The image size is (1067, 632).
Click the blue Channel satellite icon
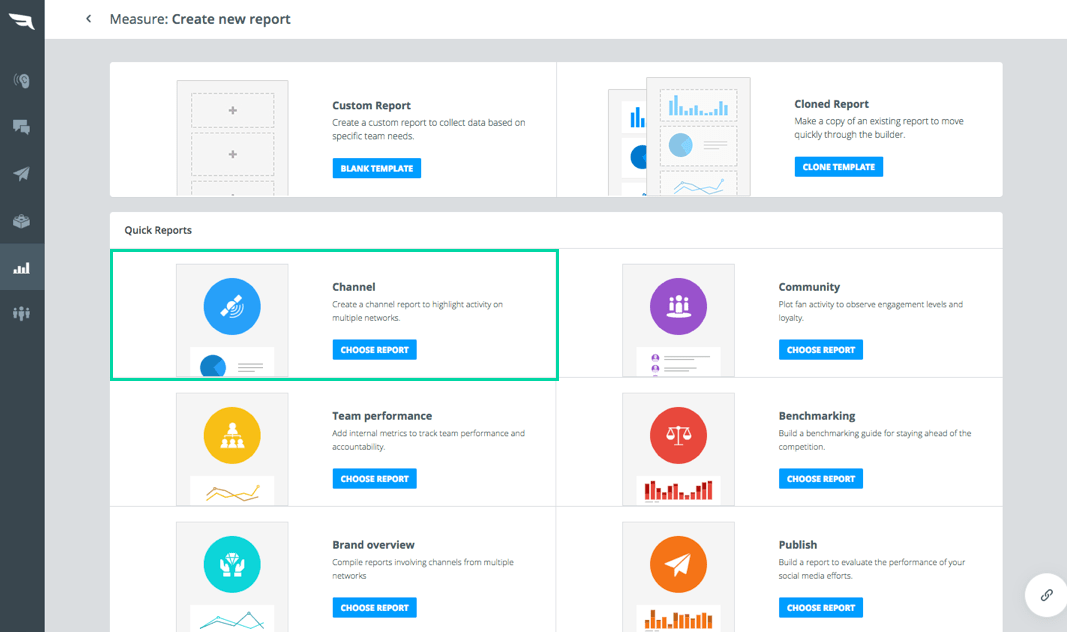[232, 306]
